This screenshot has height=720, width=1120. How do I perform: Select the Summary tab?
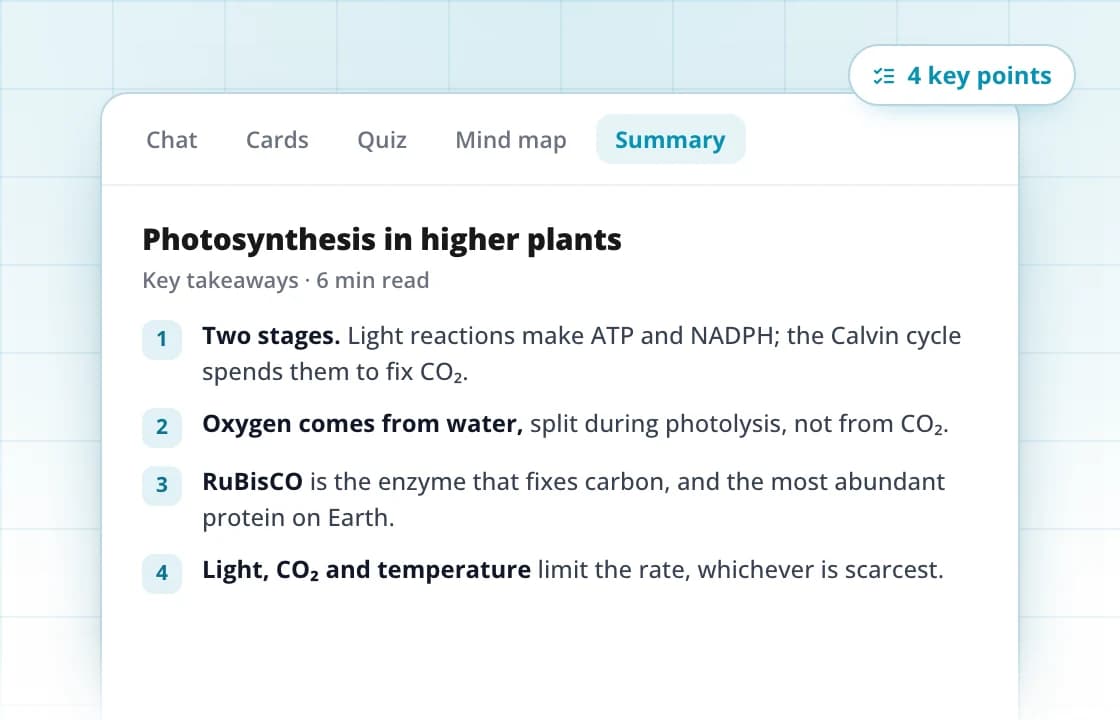point(670,139)
